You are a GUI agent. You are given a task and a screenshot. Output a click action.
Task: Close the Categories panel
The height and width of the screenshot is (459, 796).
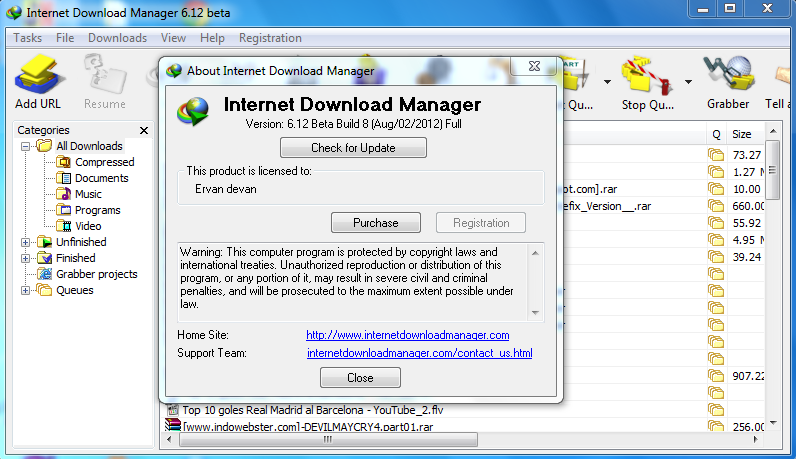point(144,130)
